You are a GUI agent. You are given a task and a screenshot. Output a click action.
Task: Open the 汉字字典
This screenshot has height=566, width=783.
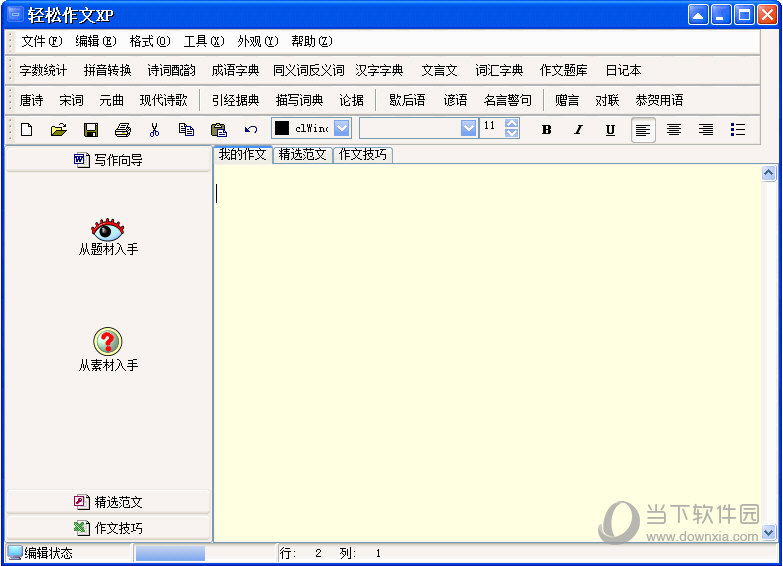click(x=379, y=70)
